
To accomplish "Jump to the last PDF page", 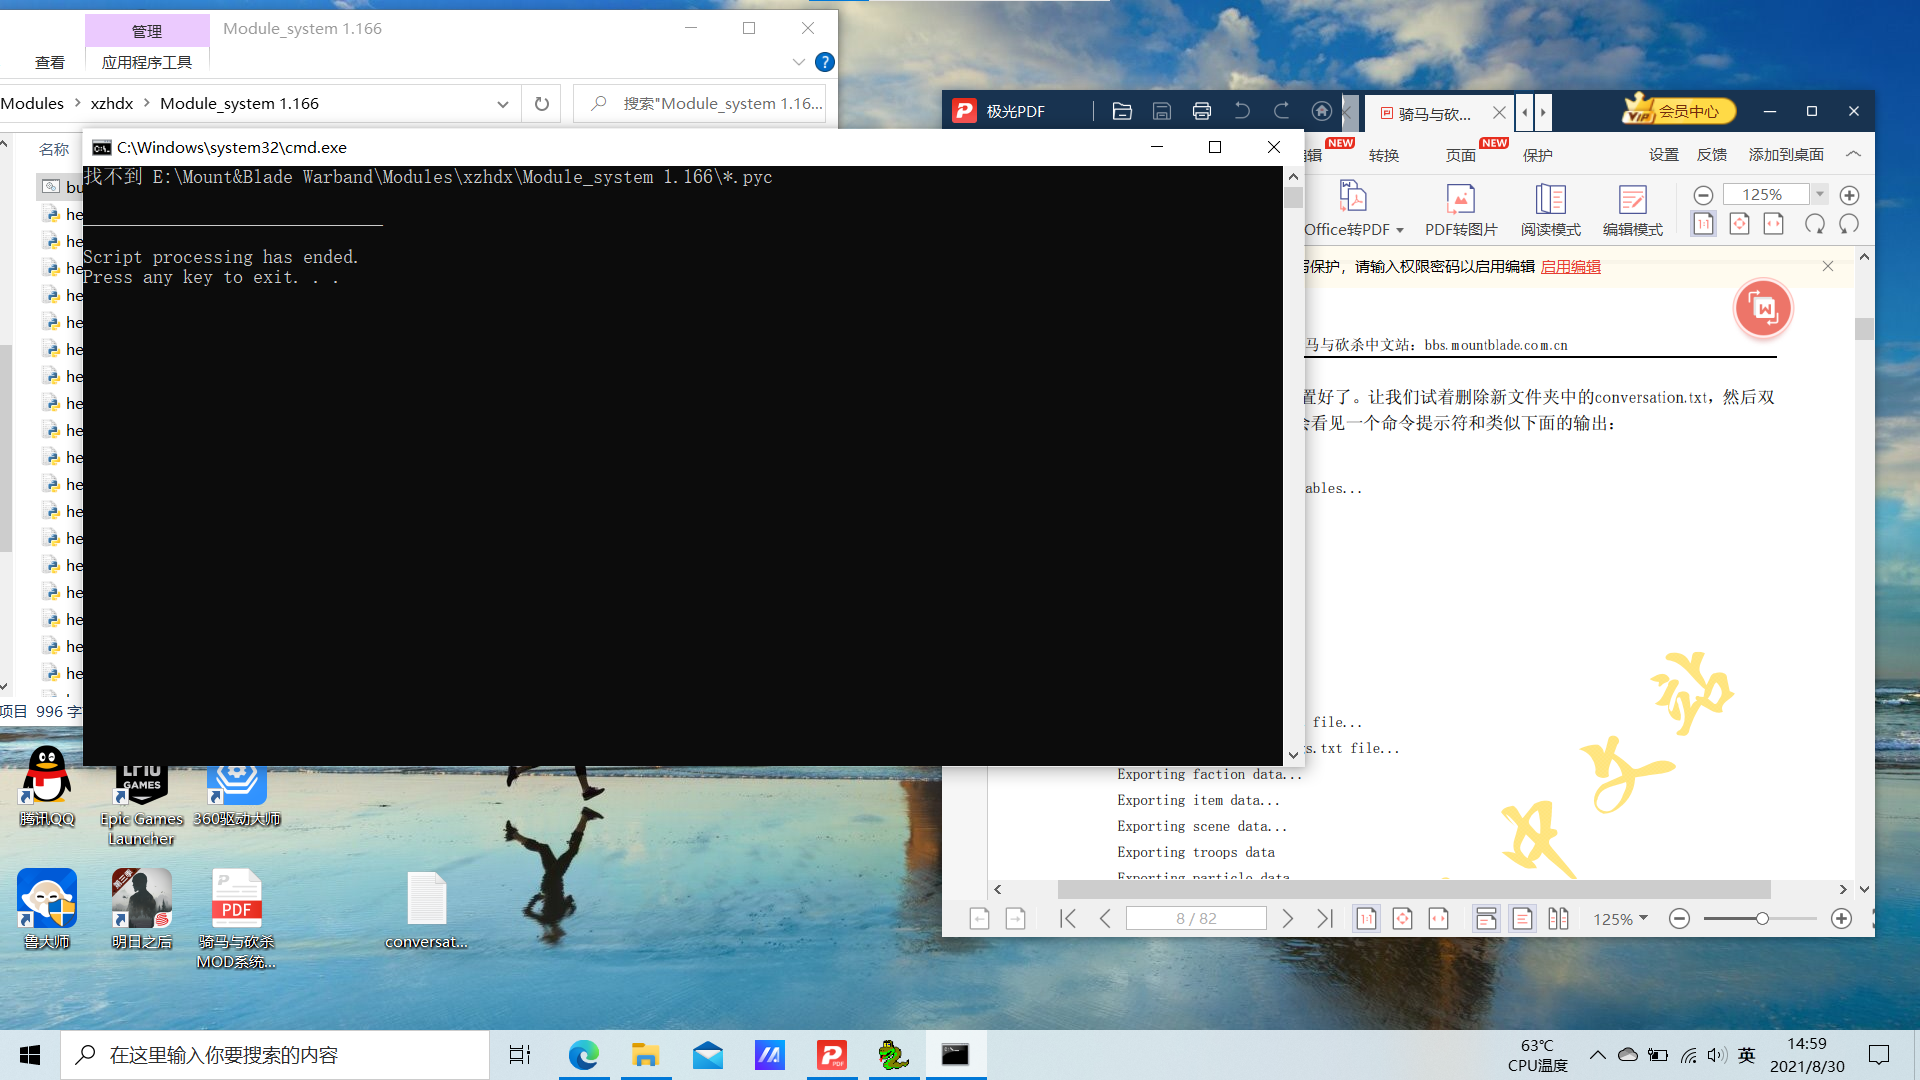I will (1325, 918).
